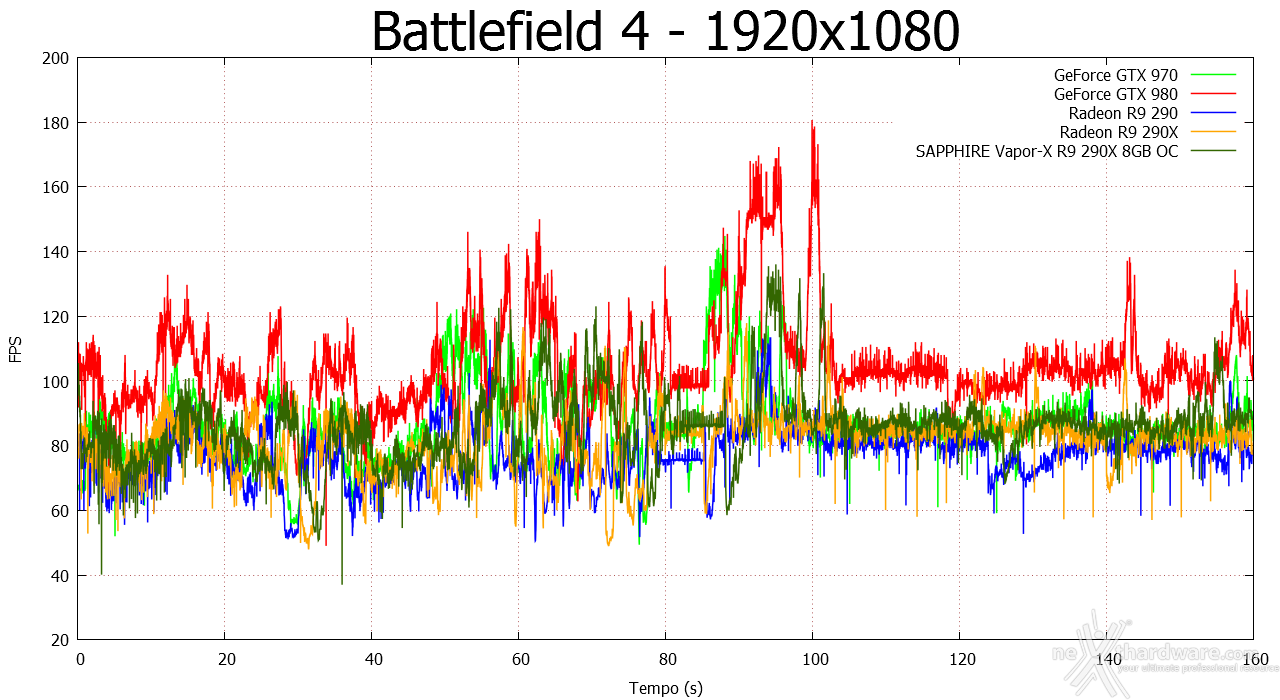The height and width of the screenshot is (700, 1280).
Task: Click the 40 y-axis tick value on the left
Action: tap(60, 575)
